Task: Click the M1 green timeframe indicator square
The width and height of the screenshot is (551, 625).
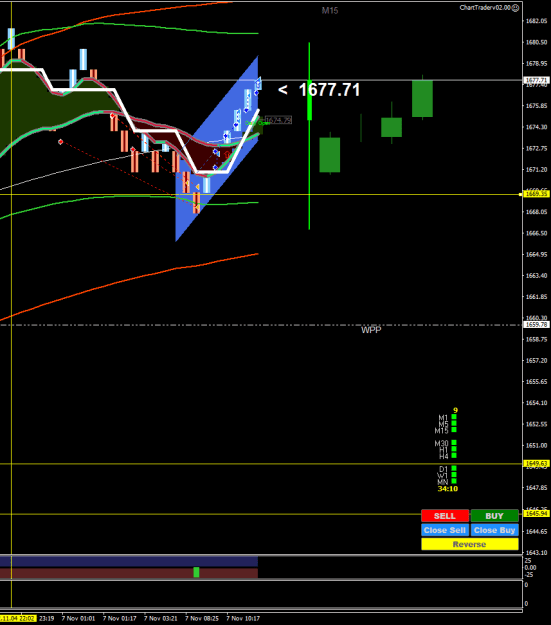Action: 454,417
